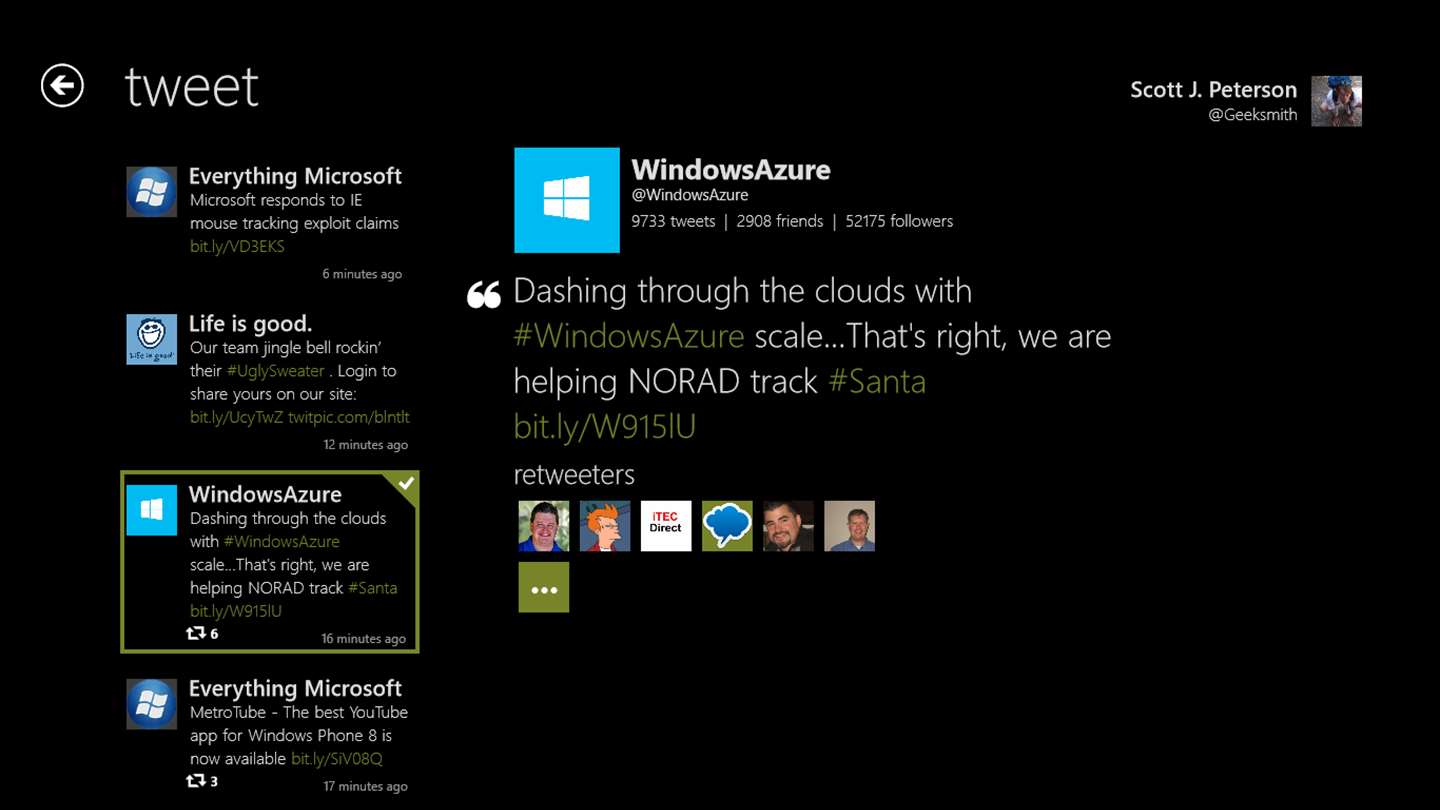
Task: Follow the small bit.ly/W915lU link in the list
Action: point(236,611)
